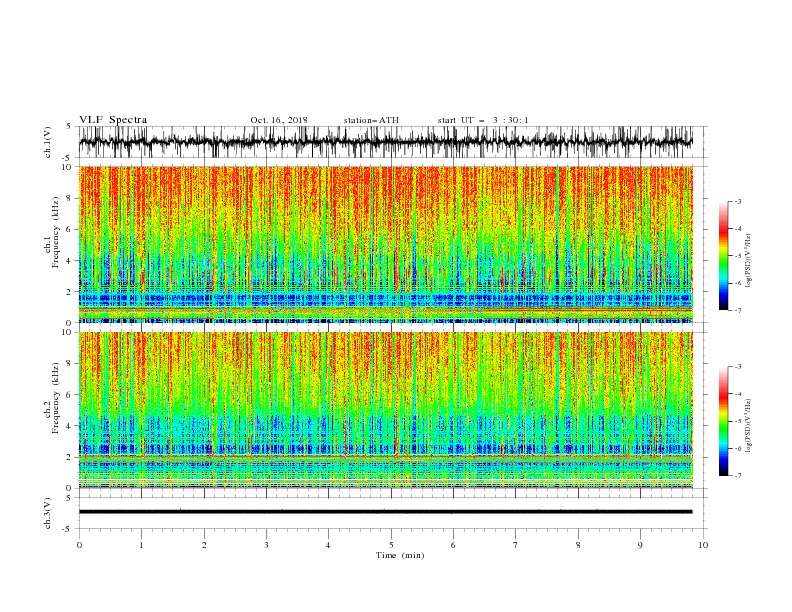Click the "8" tick on the time axis
The width and height of the screenshot is (792, 612).
tap(578, 545)
